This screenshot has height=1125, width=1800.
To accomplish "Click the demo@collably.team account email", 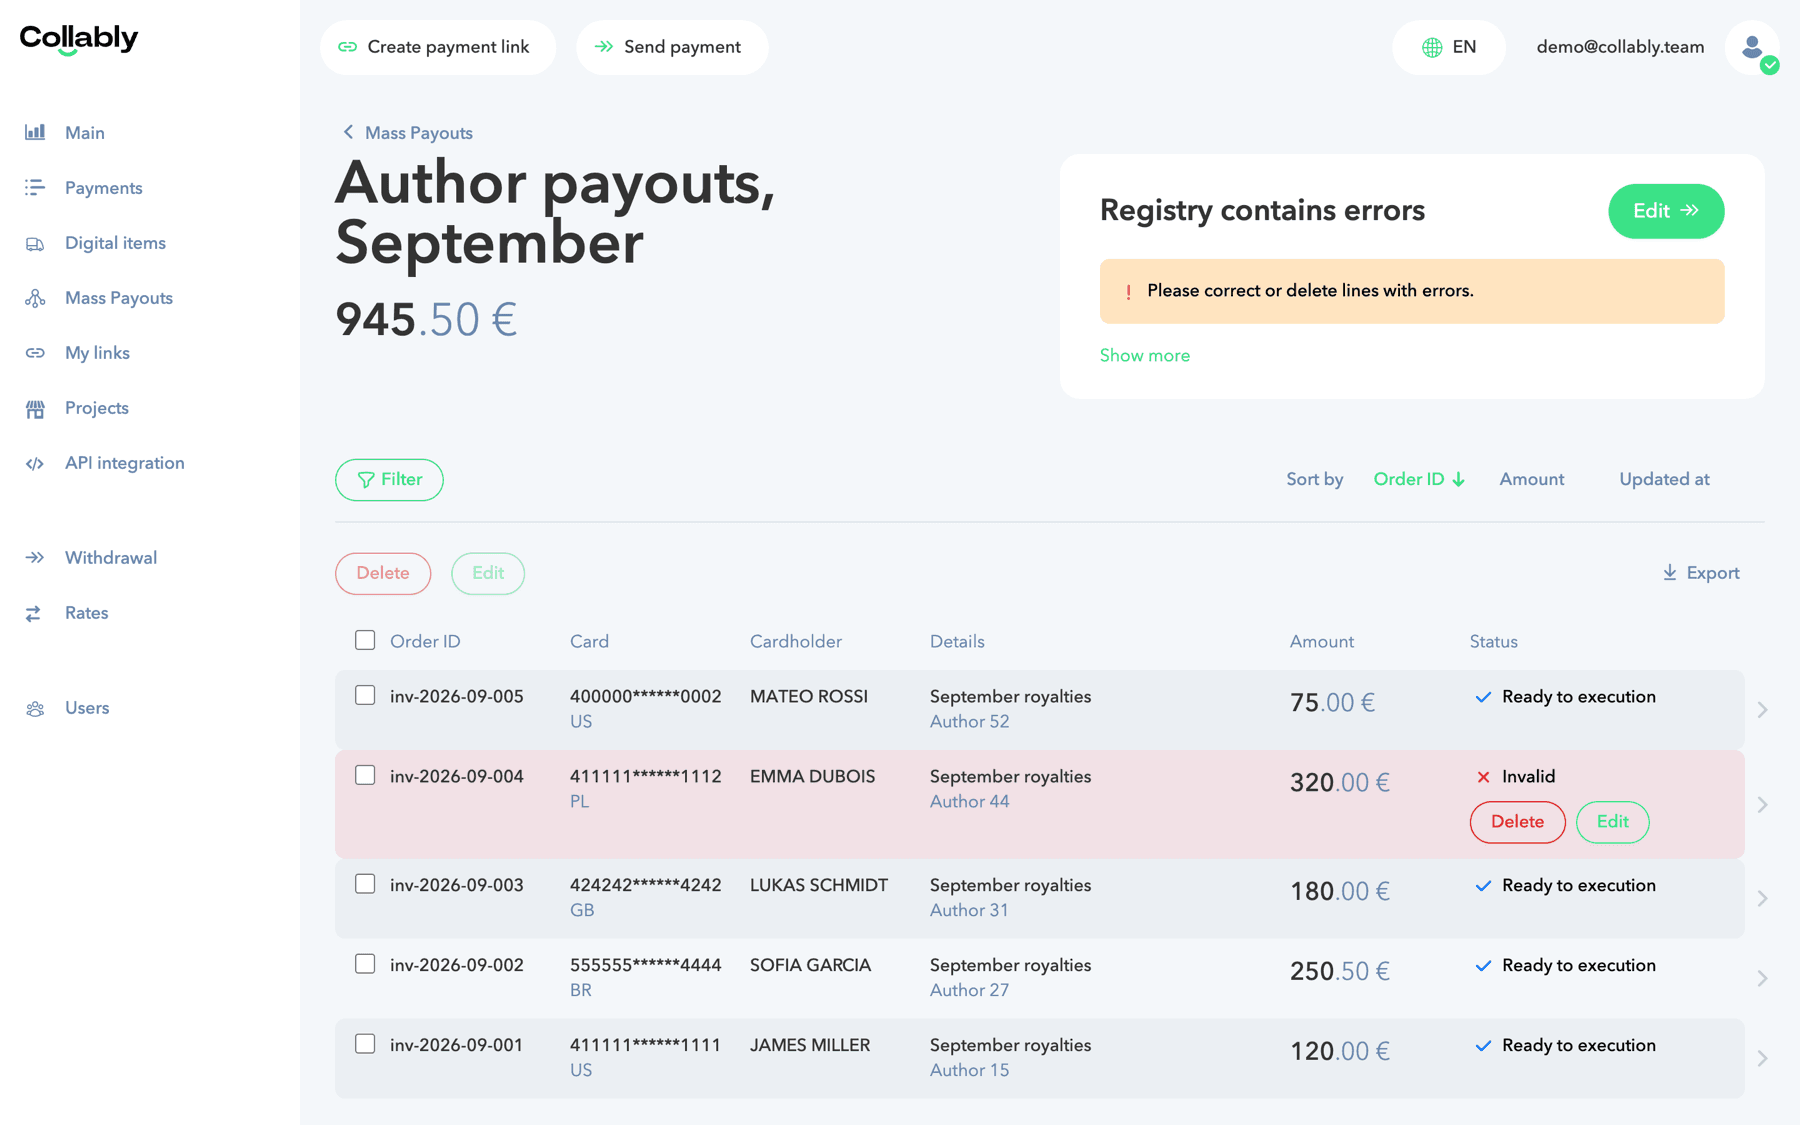I will pyautogui.click(x=1620, y=47).
